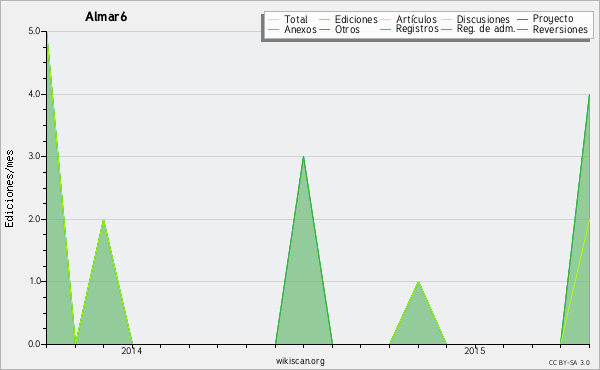Click the 3.0 y-axis value
Viewport: 600px width, 370px height.
pos(34,156)
